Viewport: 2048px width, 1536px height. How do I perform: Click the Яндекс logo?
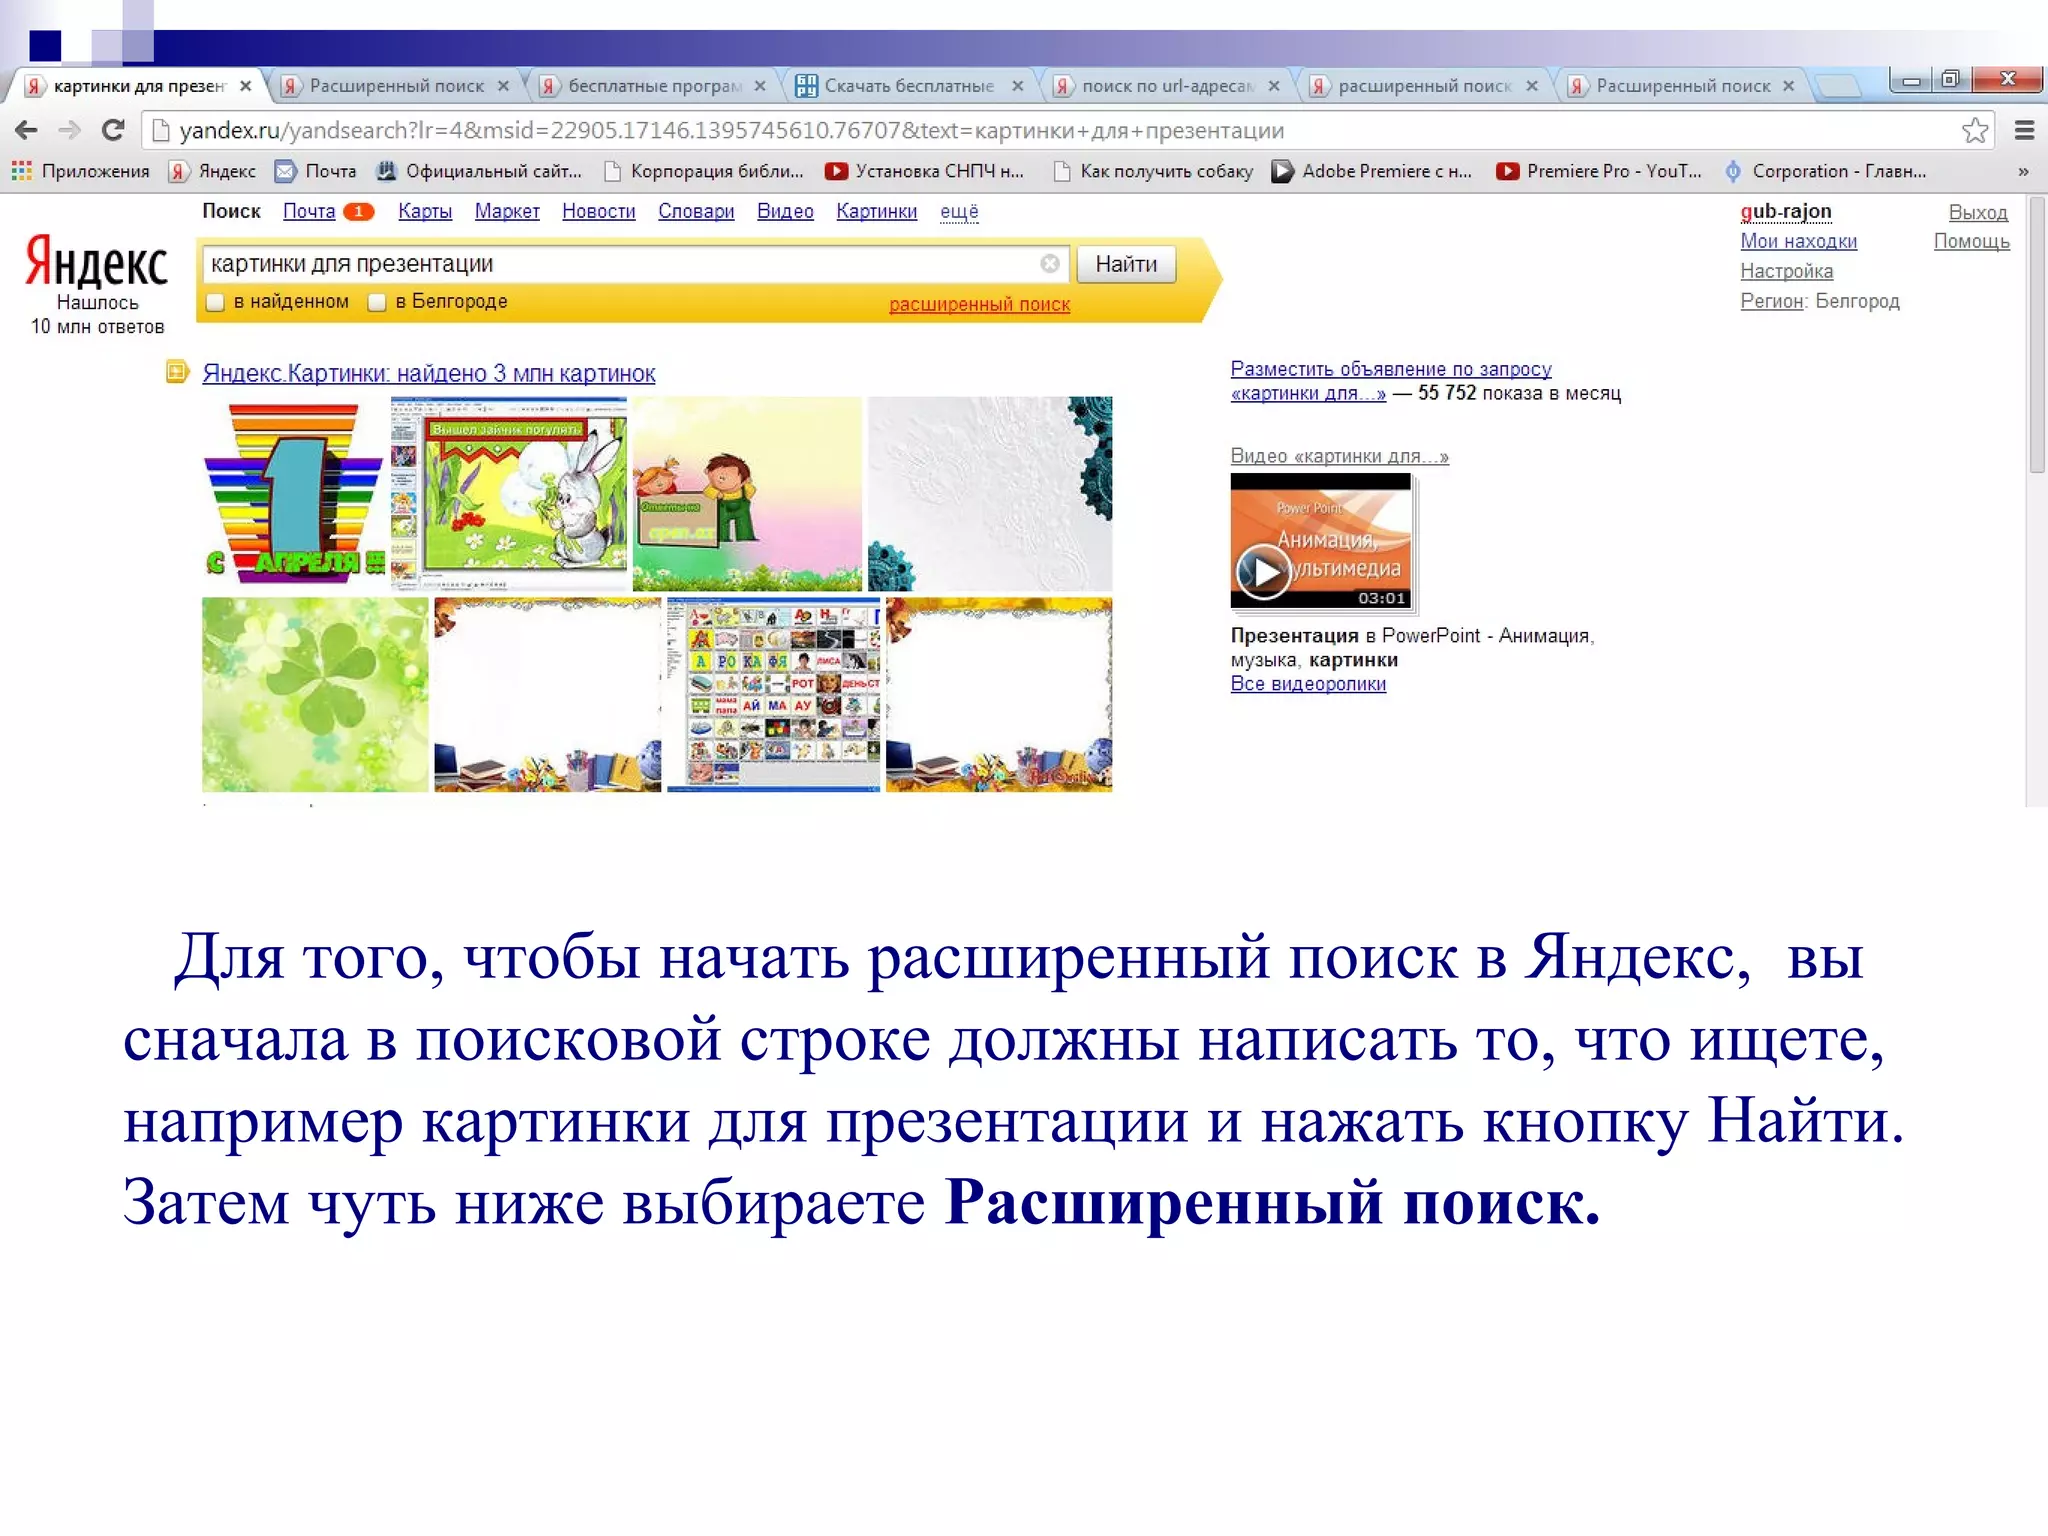[96, 260]
